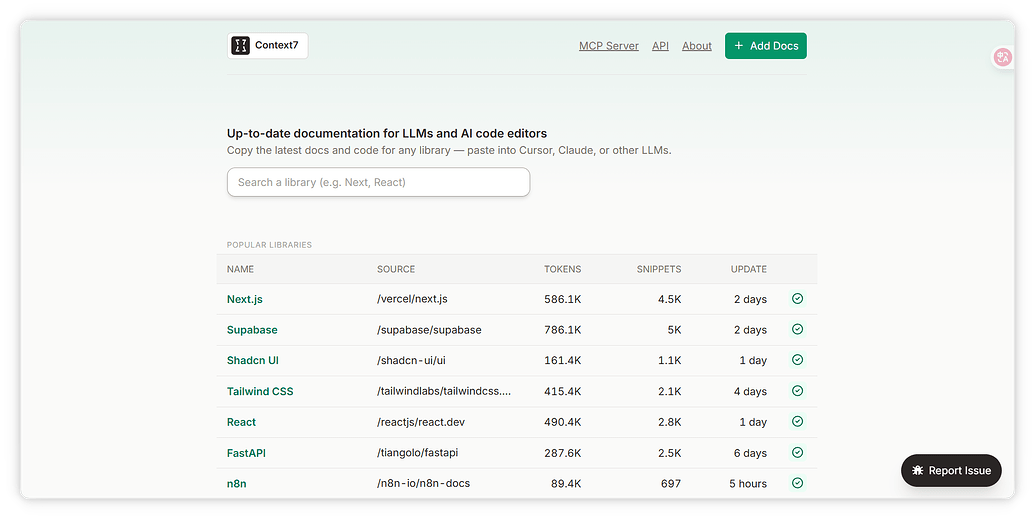The width and height of the screenshot is (1035, 519).
Task: Click the check status icon for Tailwind CSS
Action: click(797, 391)
